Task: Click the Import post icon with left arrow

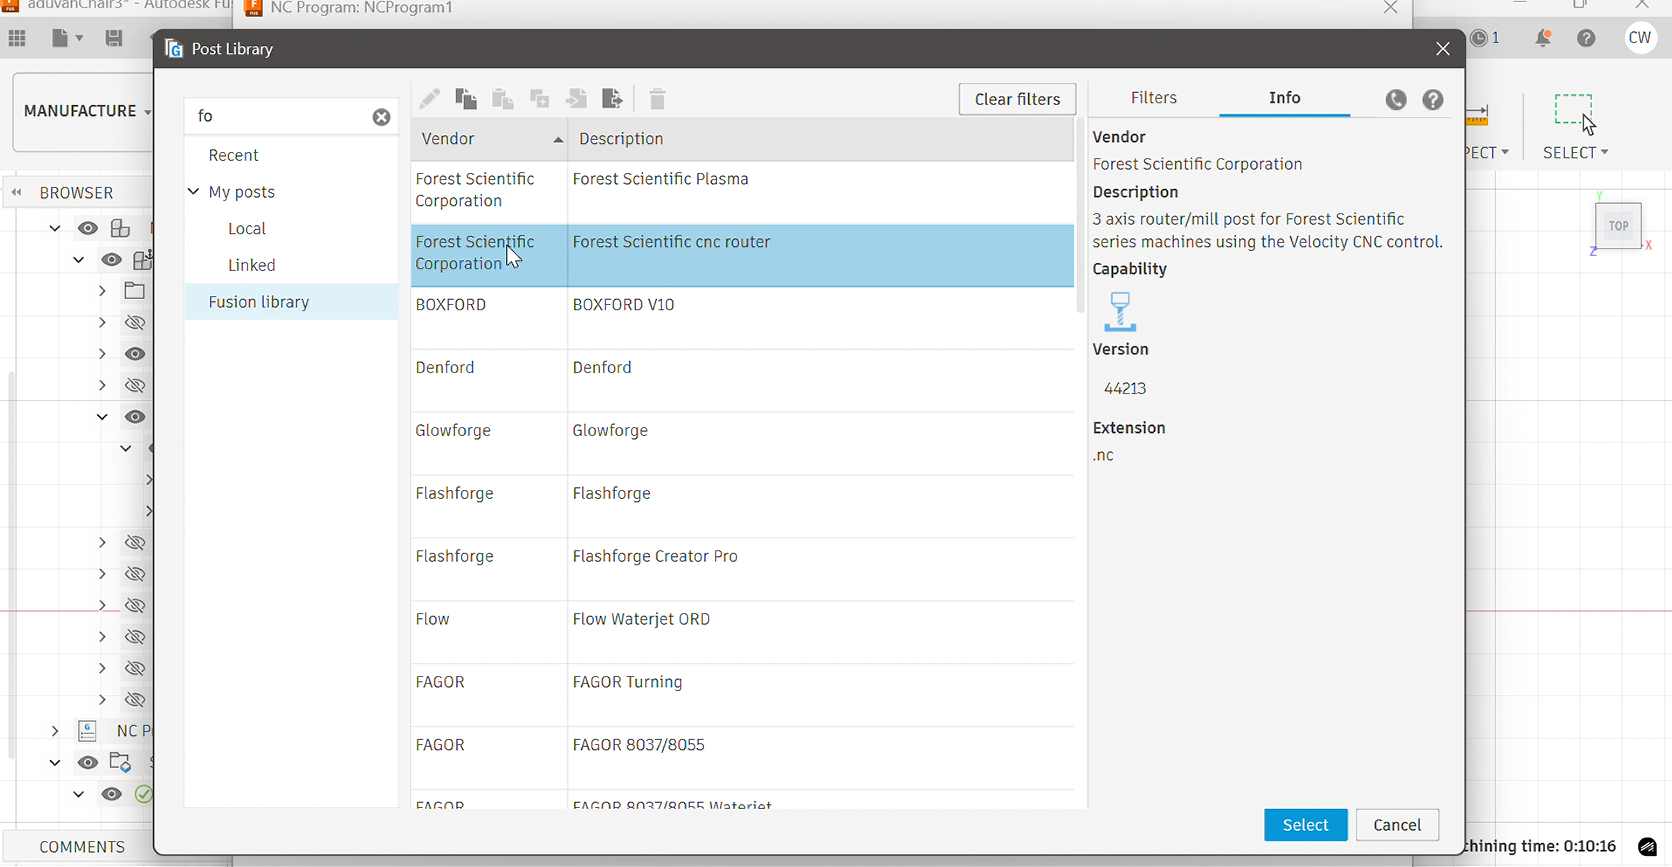Action: [x=577, y=99]
